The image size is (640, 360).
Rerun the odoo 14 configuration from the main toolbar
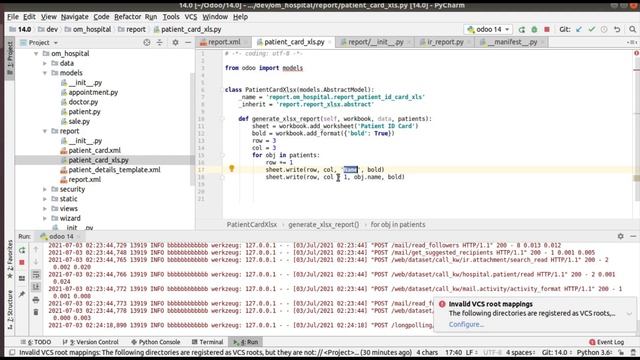[522, 29]
